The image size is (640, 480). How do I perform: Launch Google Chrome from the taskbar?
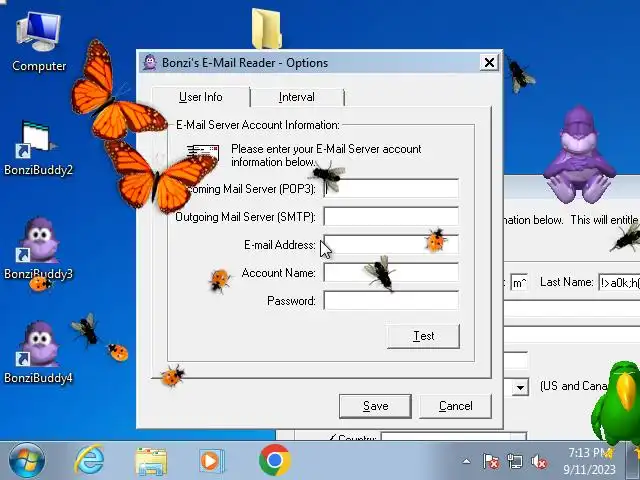click(275, 460)
